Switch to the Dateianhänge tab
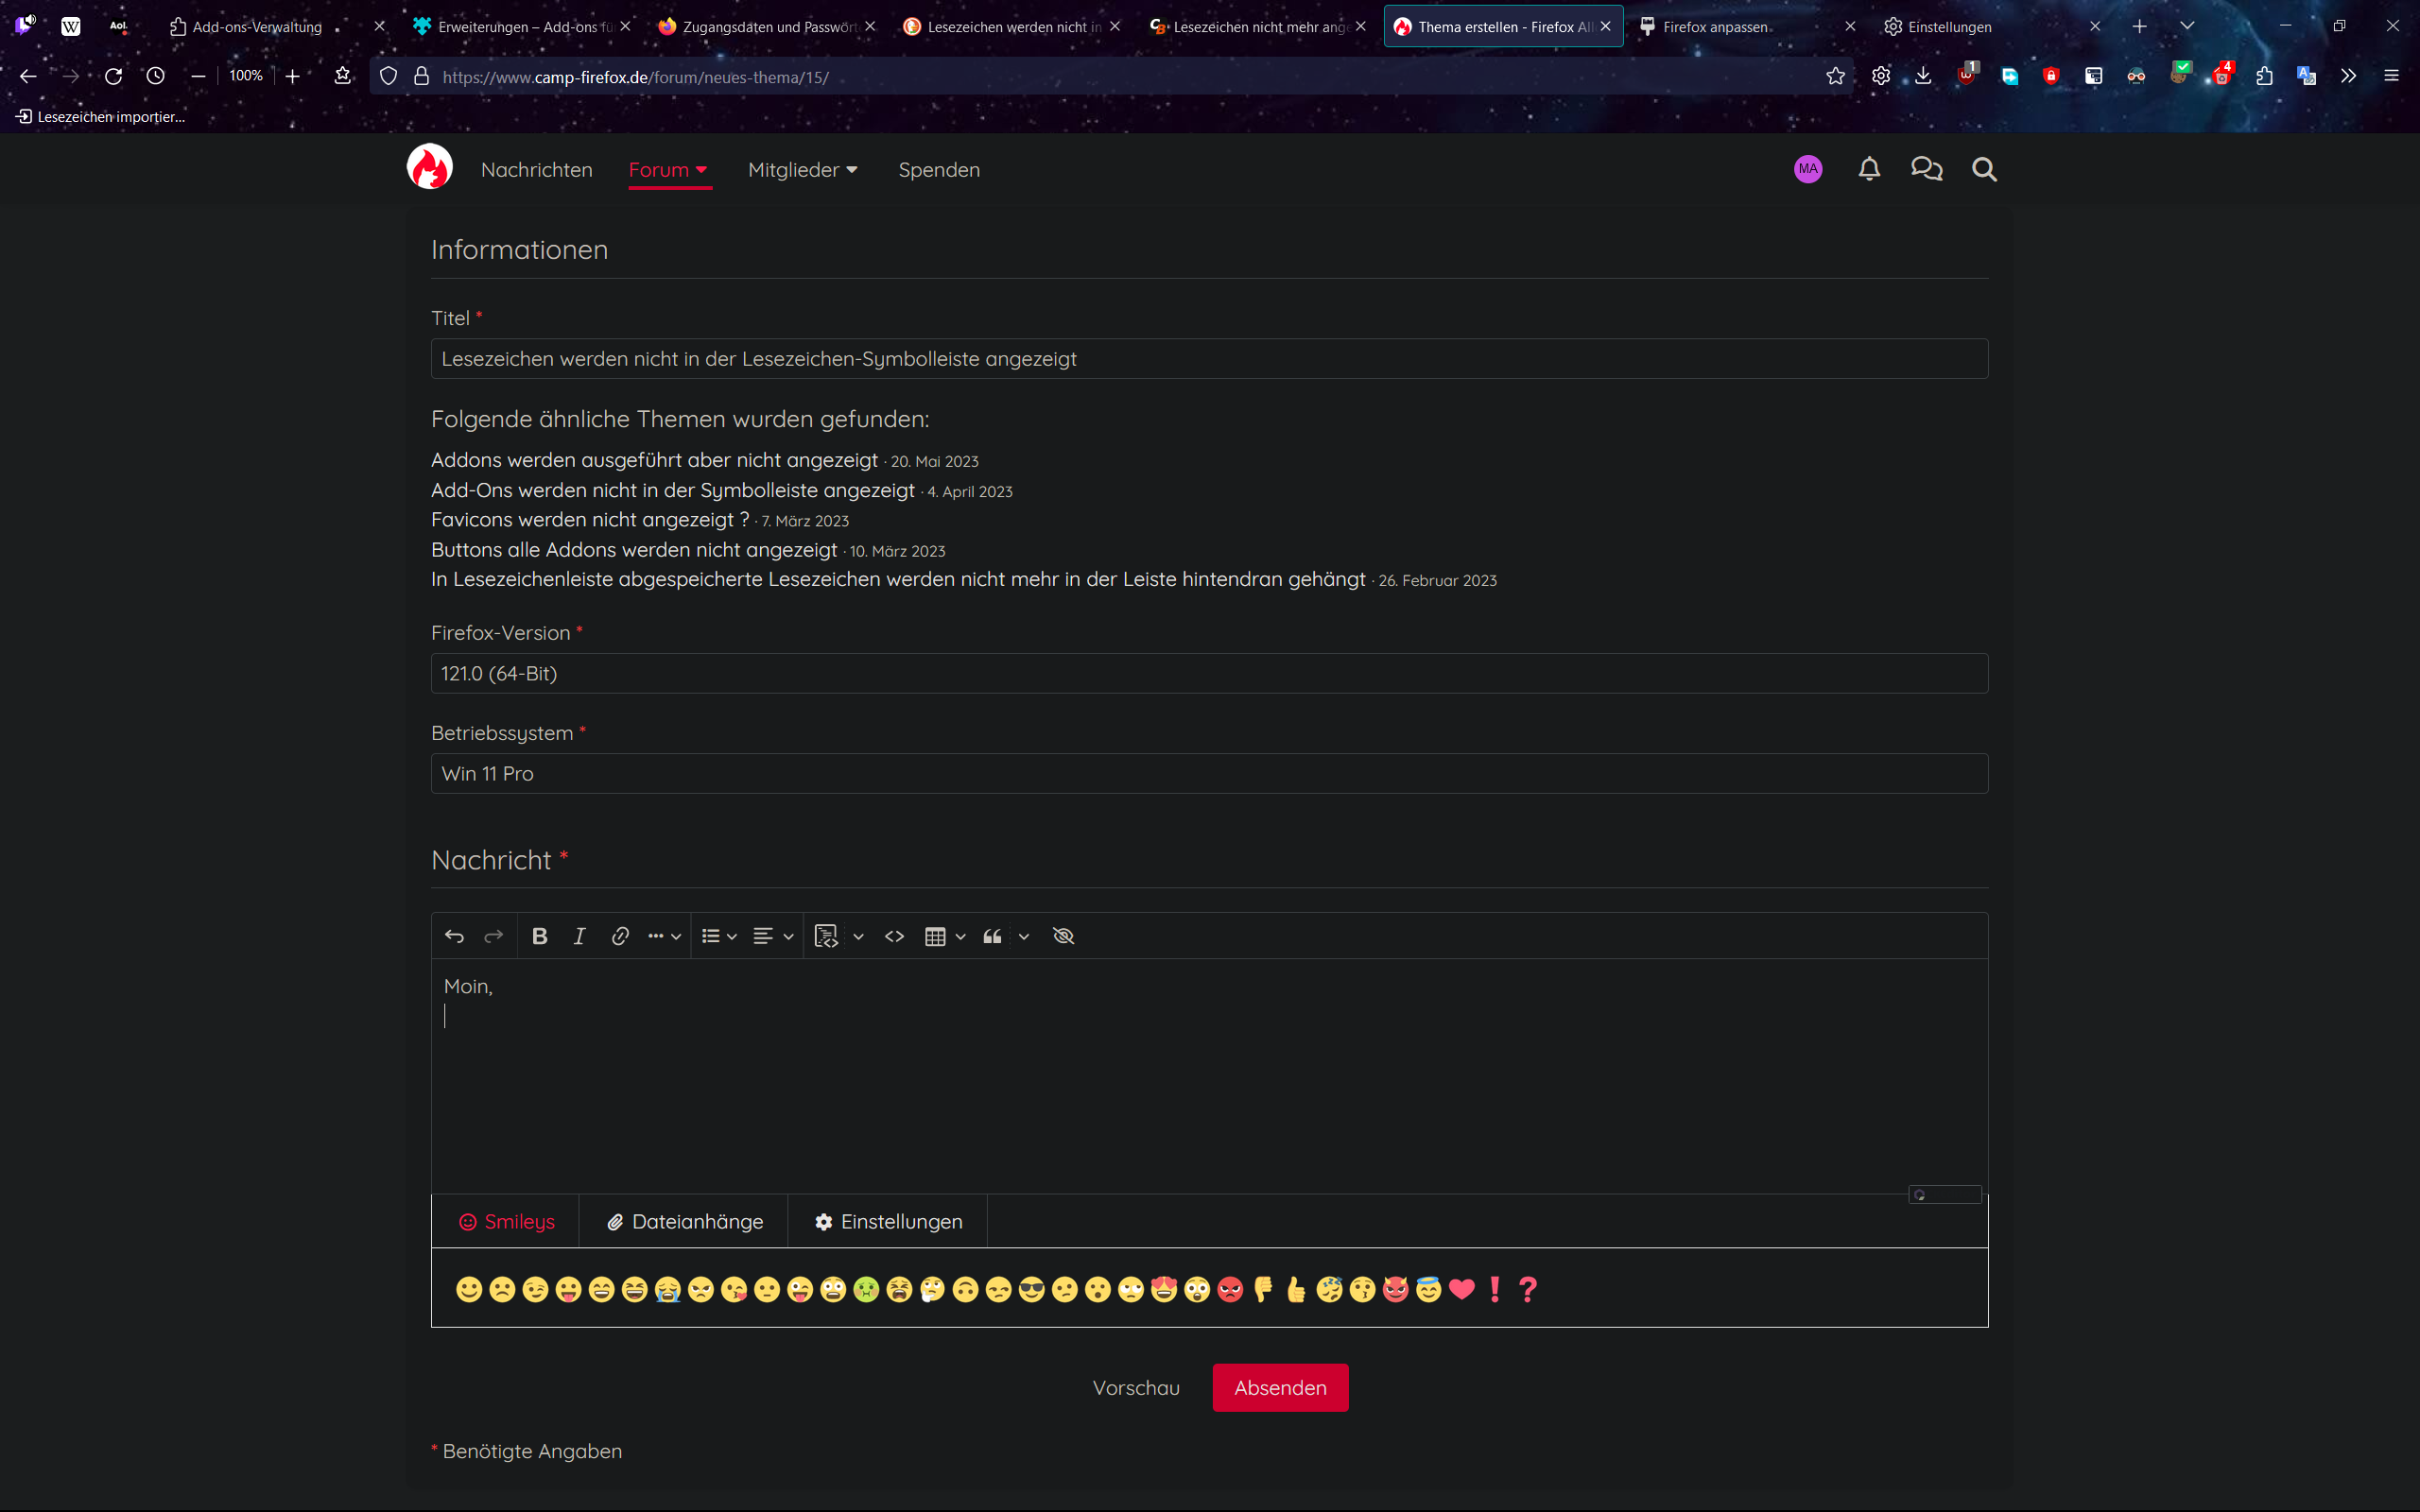Screen dimensions: 2420x1512 coord(685,1221)
